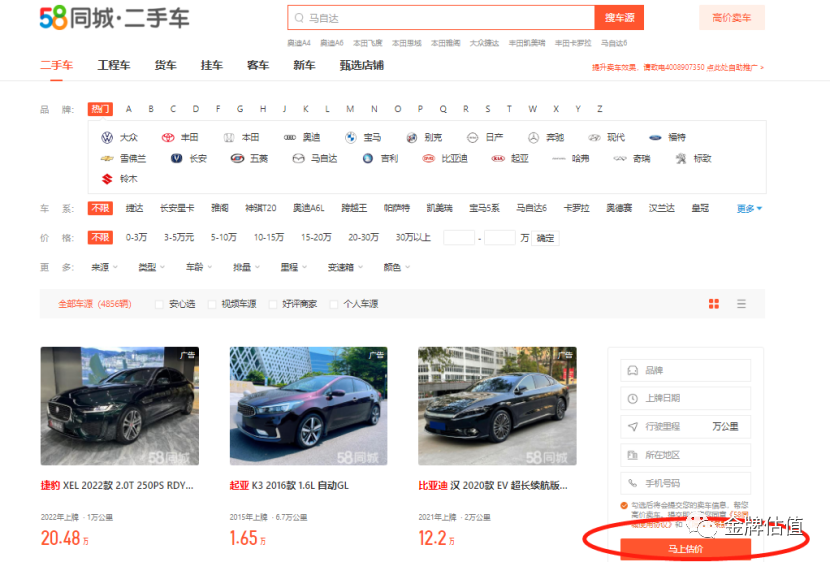Toggle the agreement checkbox in valuation form
The width and height of the screenshot is (830, 562).
coord(624,505)
